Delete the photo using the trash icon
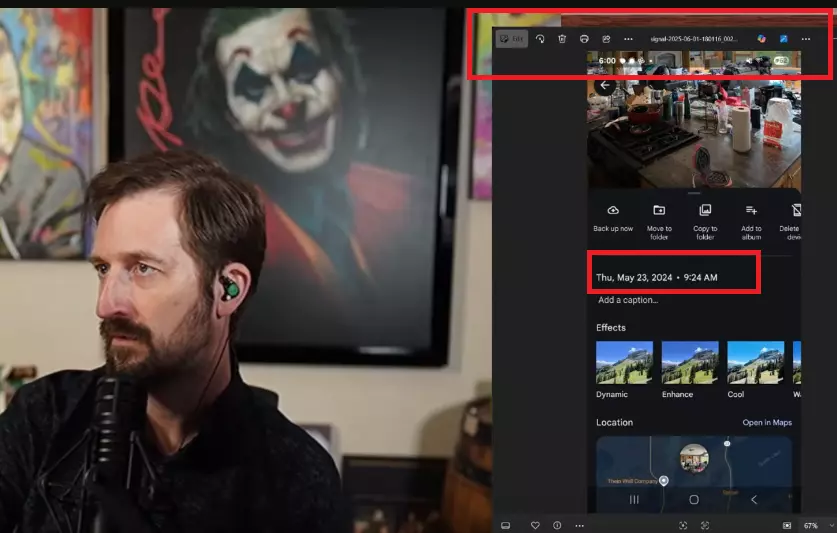The width and height of the screenshot is (837, 533). tap(562, 38)
